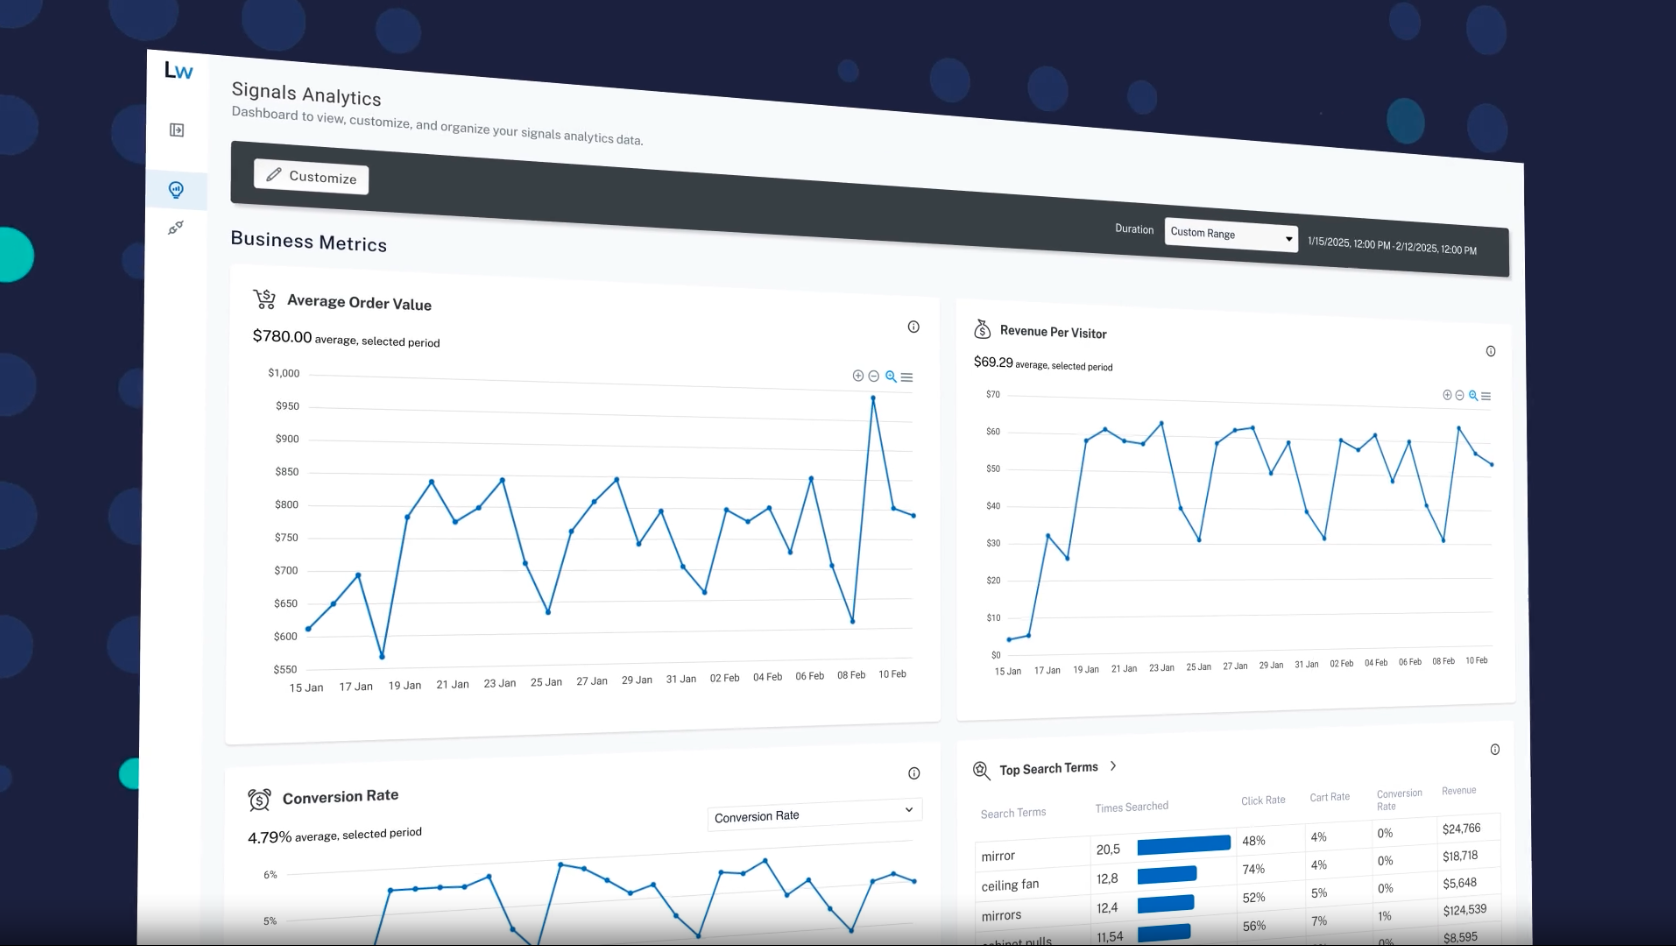Select the Business Metrics section heading
Viewport: 1676px width, 946px height.
(308, 242)
